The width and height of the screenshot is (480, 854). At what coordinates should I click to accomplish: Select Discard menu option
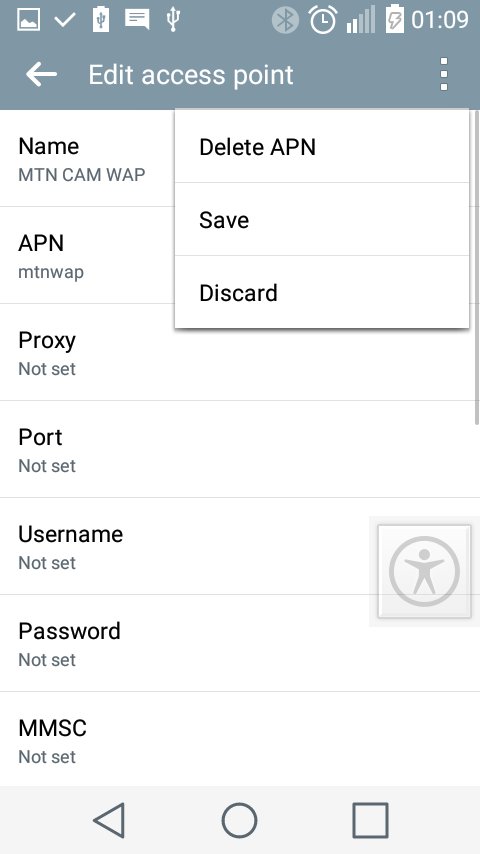pyautogui.click(x=321, y=292)
